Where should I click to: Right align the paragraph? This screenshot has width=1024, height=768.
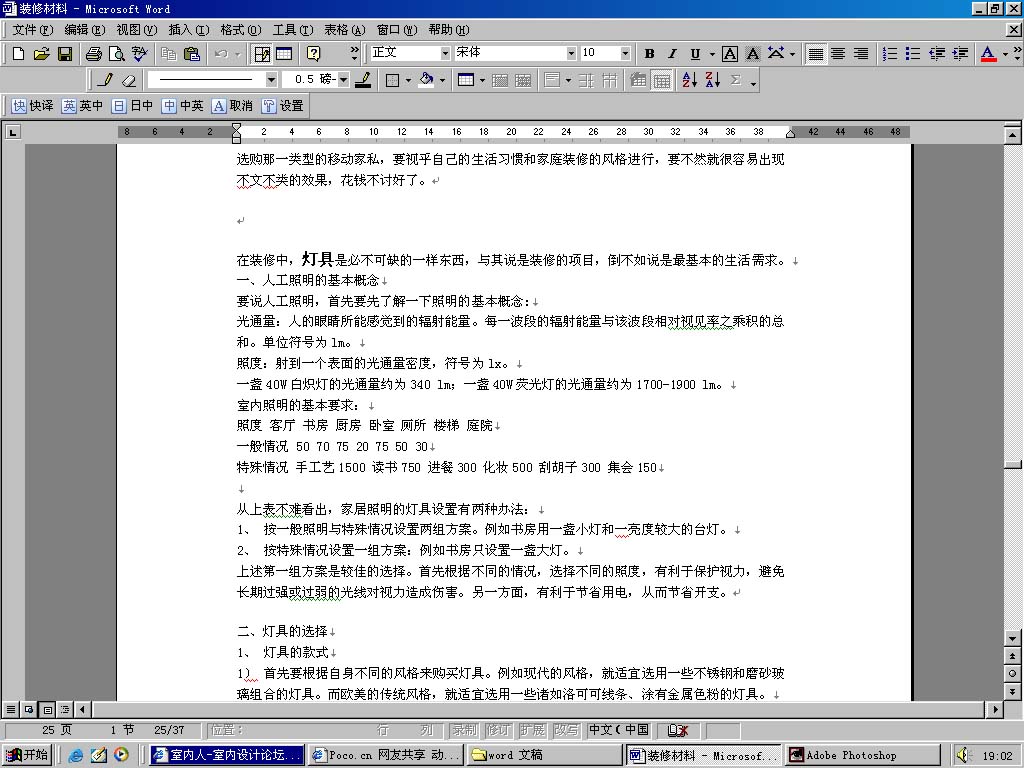click(x=861, y=54)
